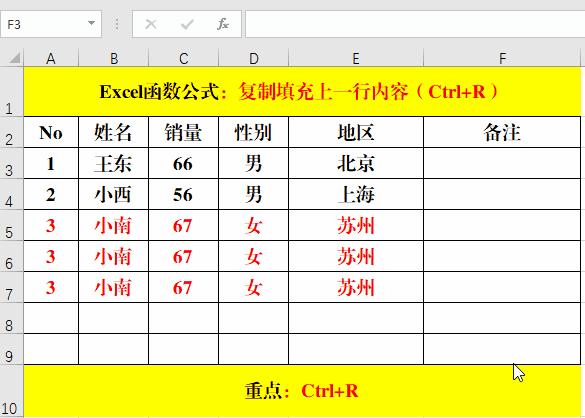Click the formula bar resize dots handle

pyautogui.click(x=117, y=24)
